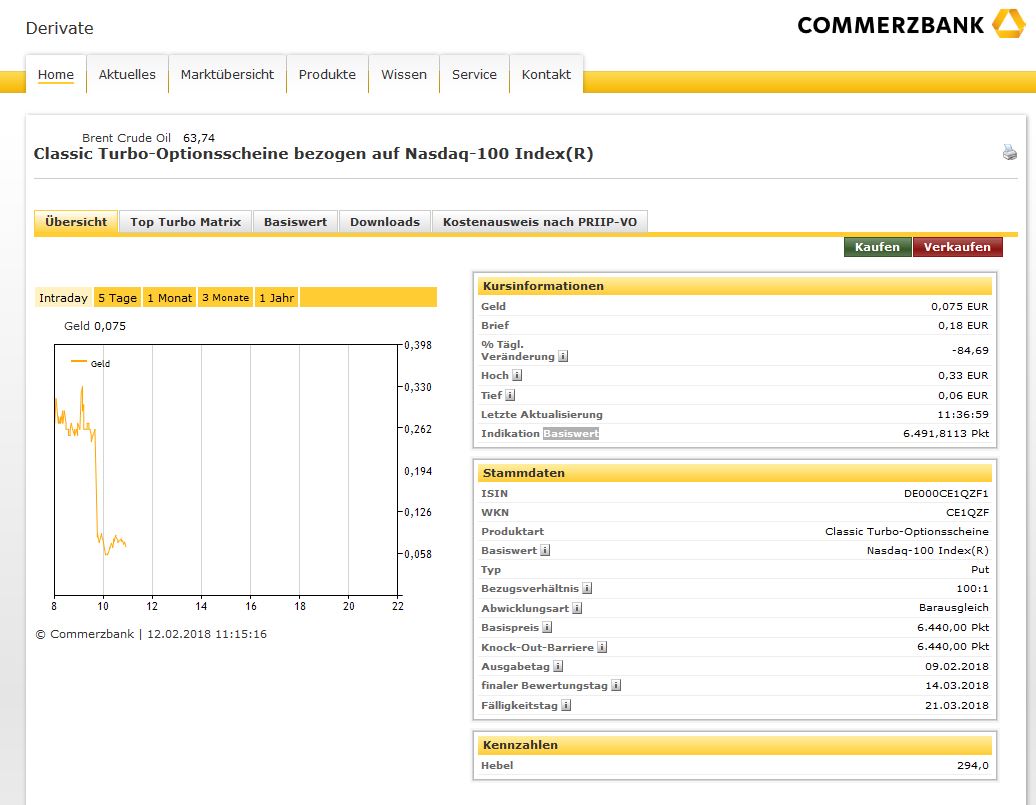Show info for finaler Bewertungstag
Image resolution: width=1036 pixels, height=805 pixels.
(616, 686)
